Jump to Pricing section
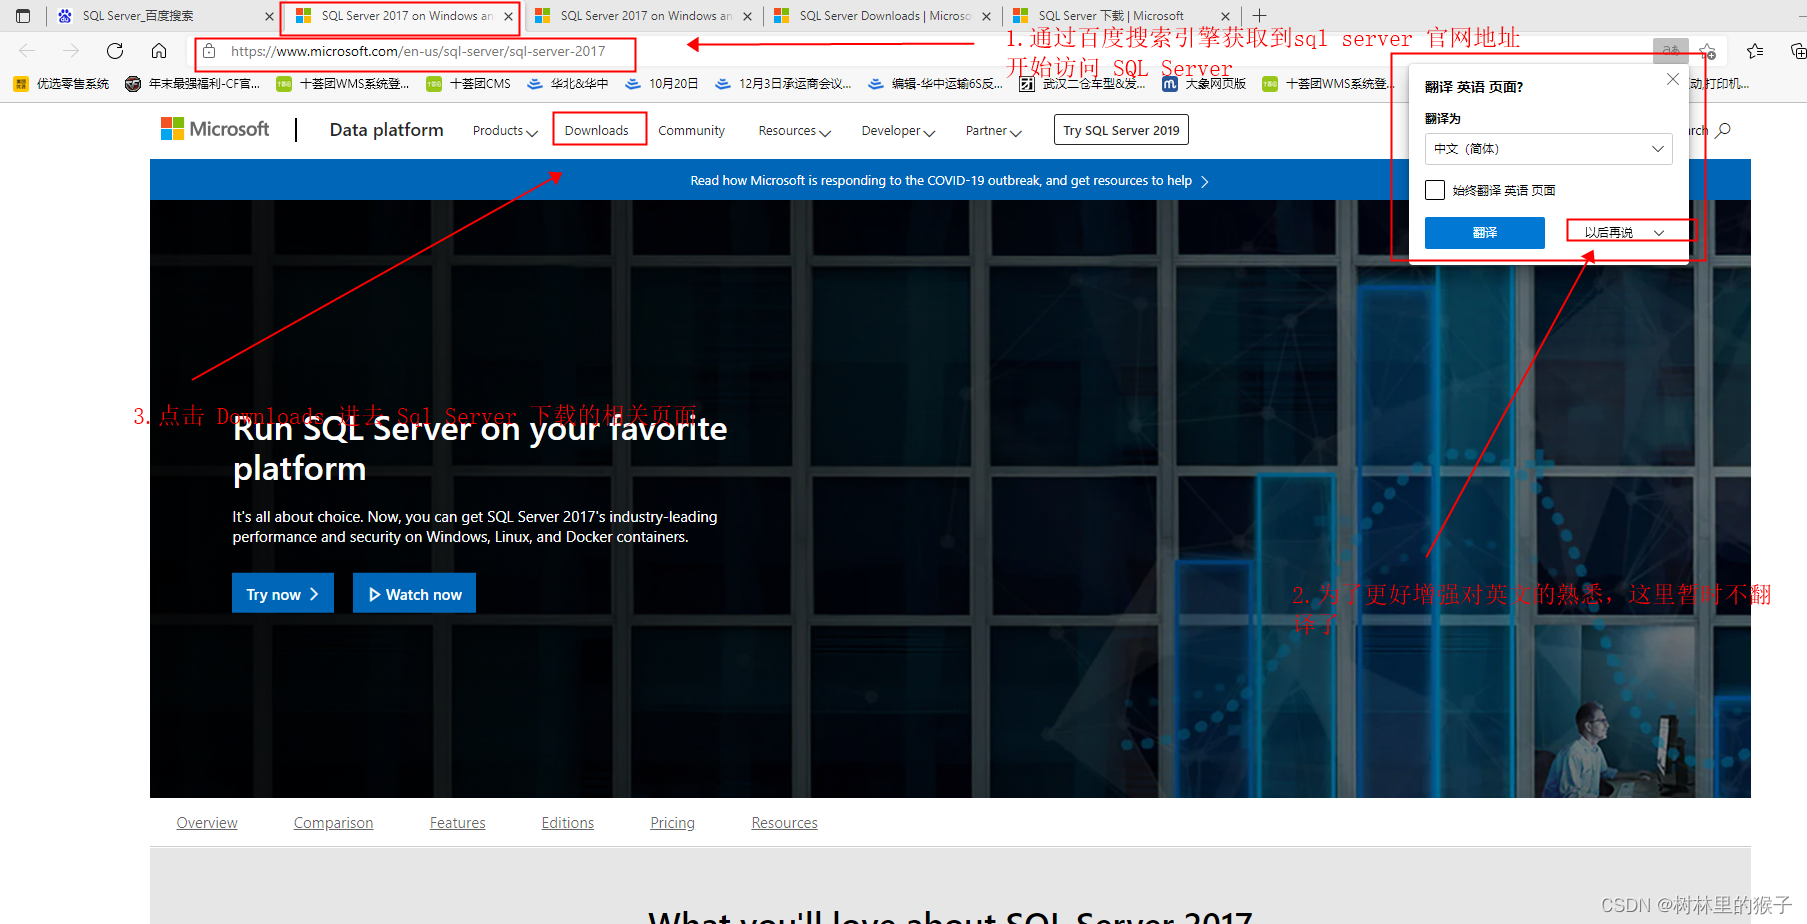This screenshot has height=924, width=1807. [672, 823]
